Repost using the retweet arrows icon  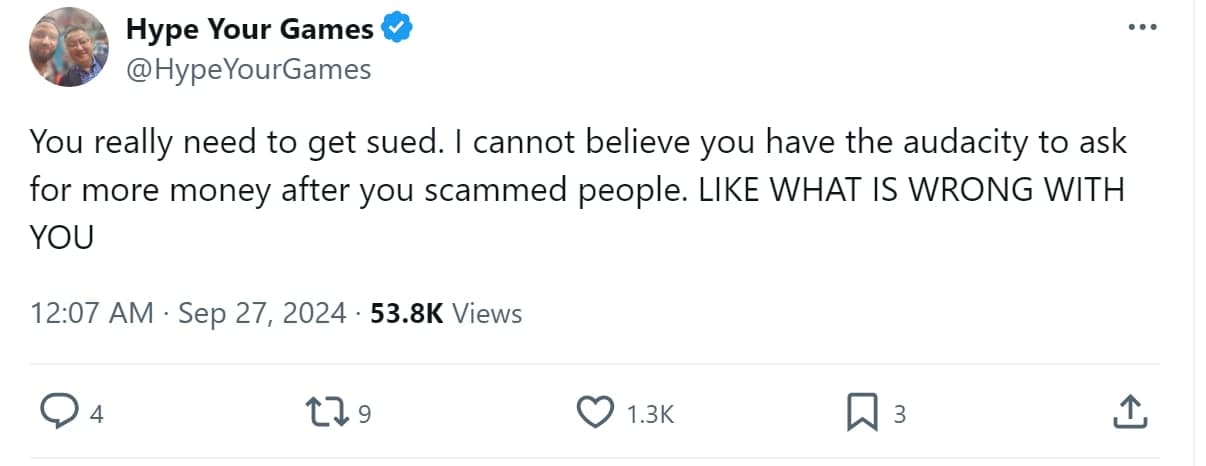tap(332, 412)
